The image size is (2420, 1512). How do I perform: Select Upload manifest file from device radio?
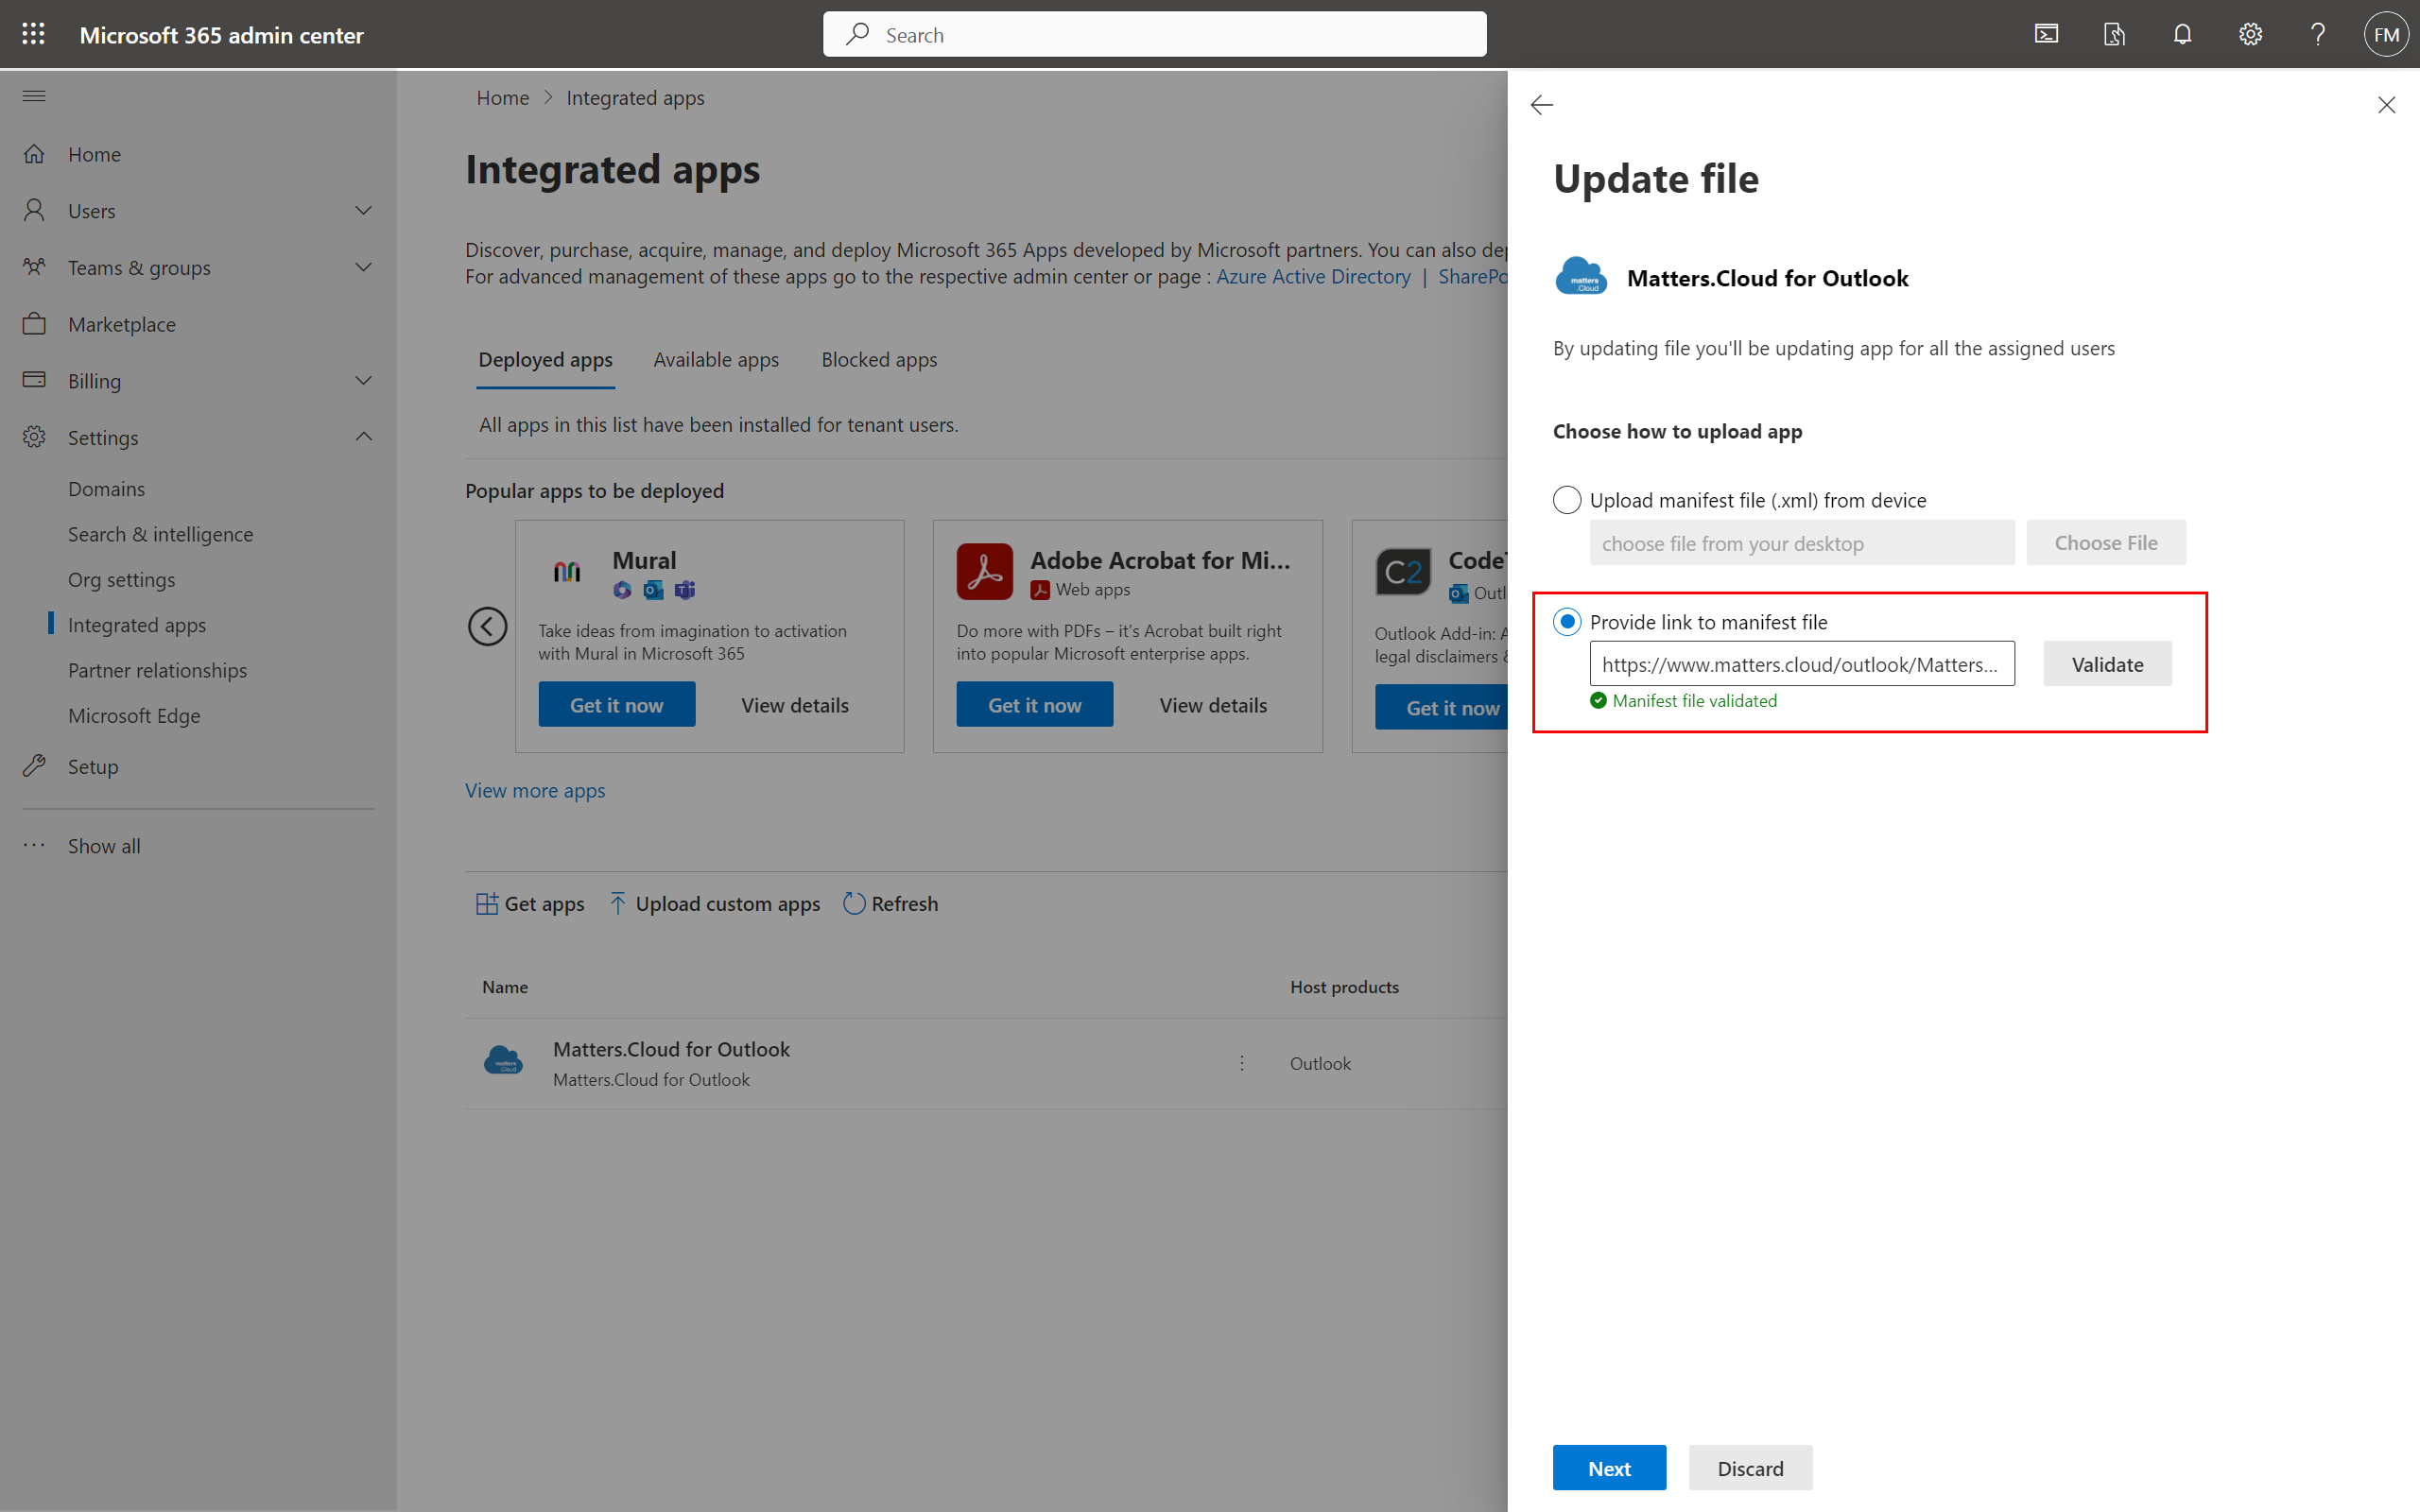coord(1567,499)
